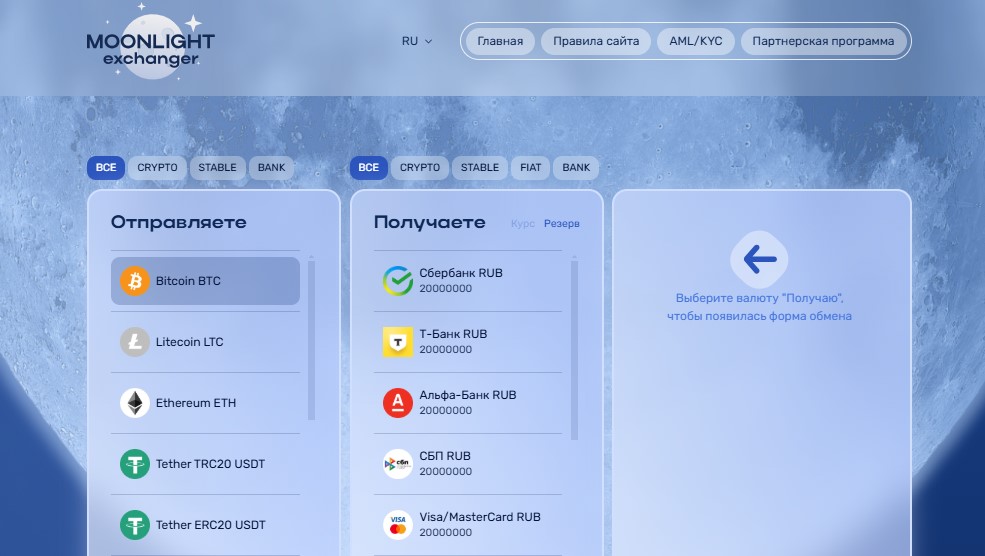Screen dimensions: 985x556
Task: Select CRYPTO filter above Отправляете
Action: tap(158, 168)
